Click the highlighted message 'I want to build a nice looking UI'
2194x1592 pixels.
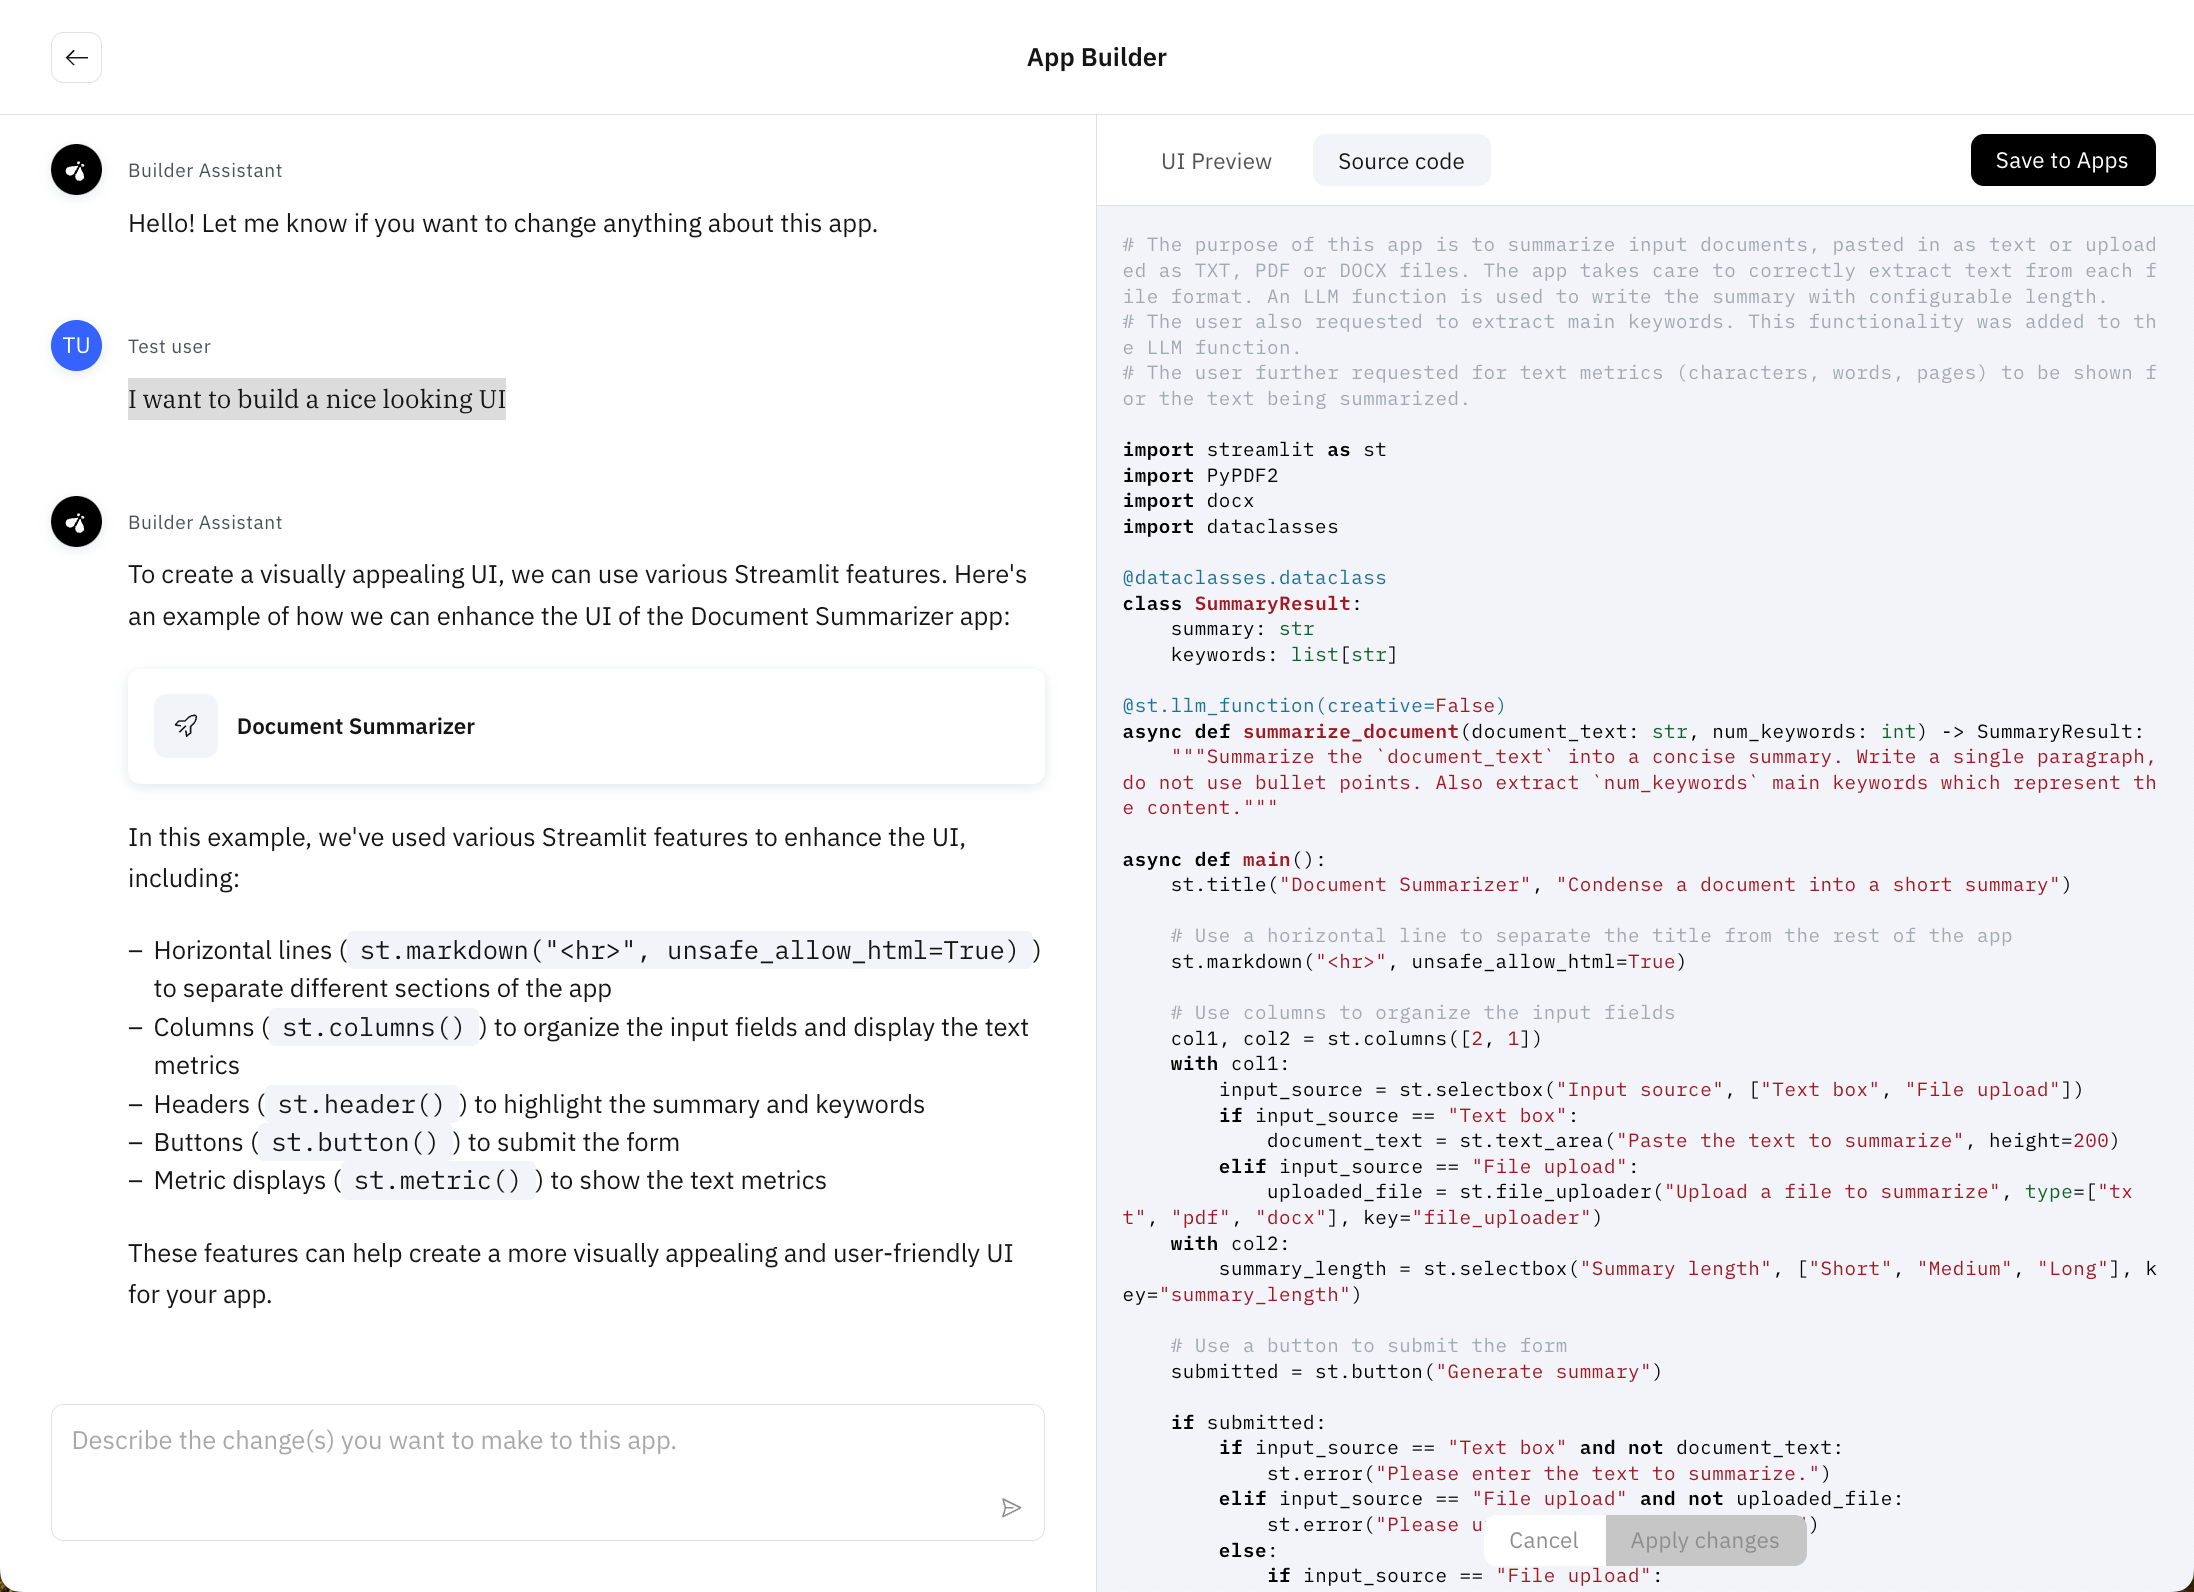[317, 399]
